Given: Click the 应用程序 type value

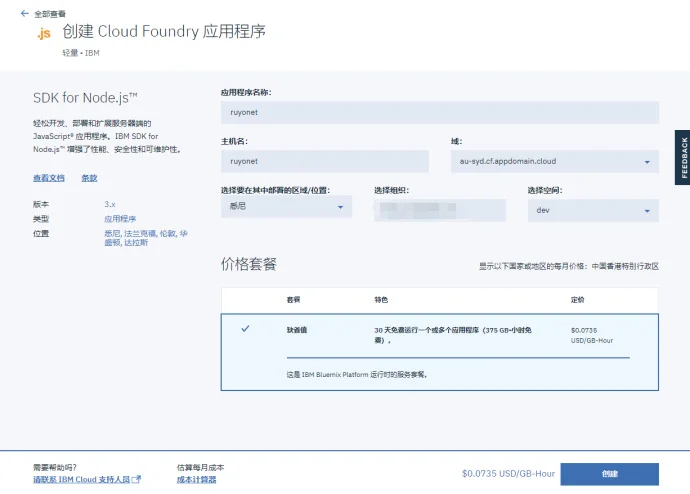Looking at the screenshot, I should [120, 219].
